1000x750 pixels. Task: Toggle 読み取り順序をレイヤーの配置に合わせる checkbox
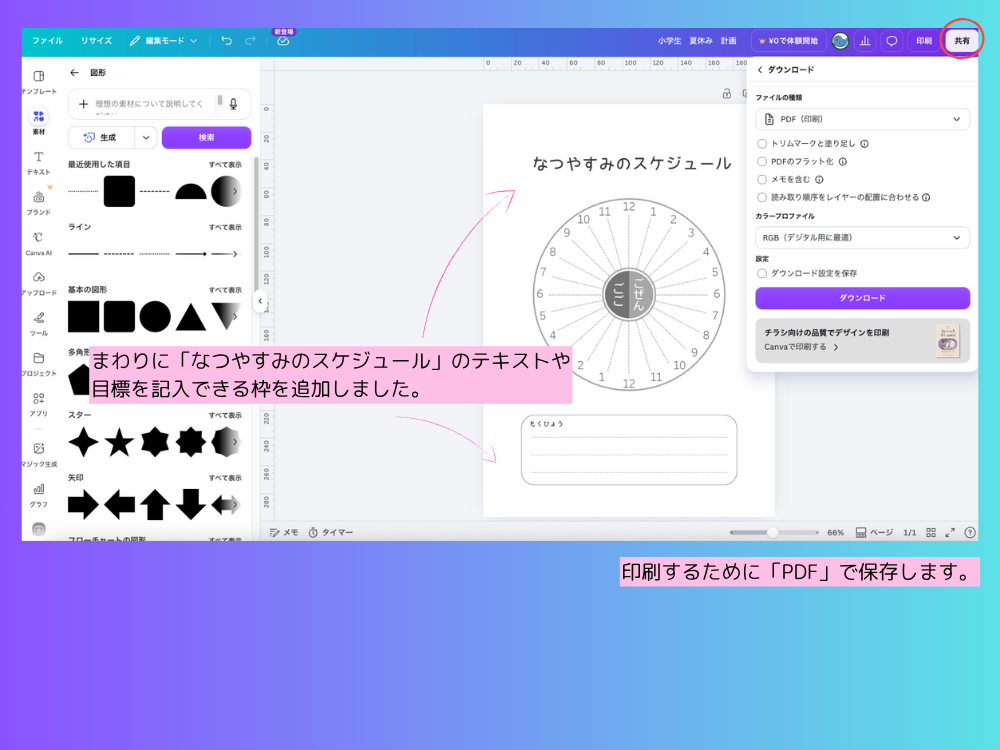(x=761, y=197)
